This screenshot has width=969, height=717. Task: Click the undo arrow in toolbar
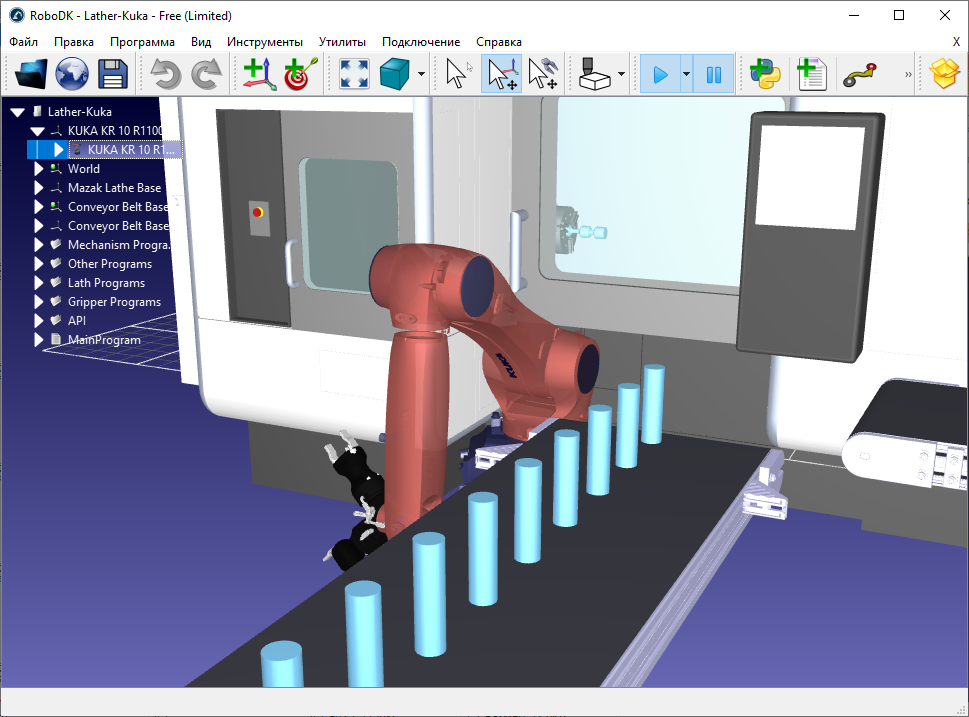pyautogui.click(x=166, y=74)
